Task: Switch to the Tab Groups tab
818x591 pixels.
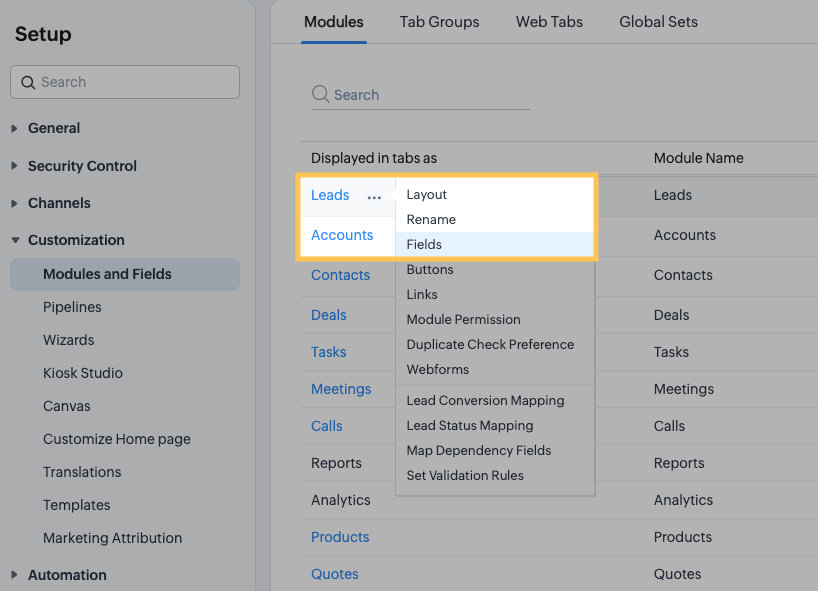Action: click(x=439, y=22)
